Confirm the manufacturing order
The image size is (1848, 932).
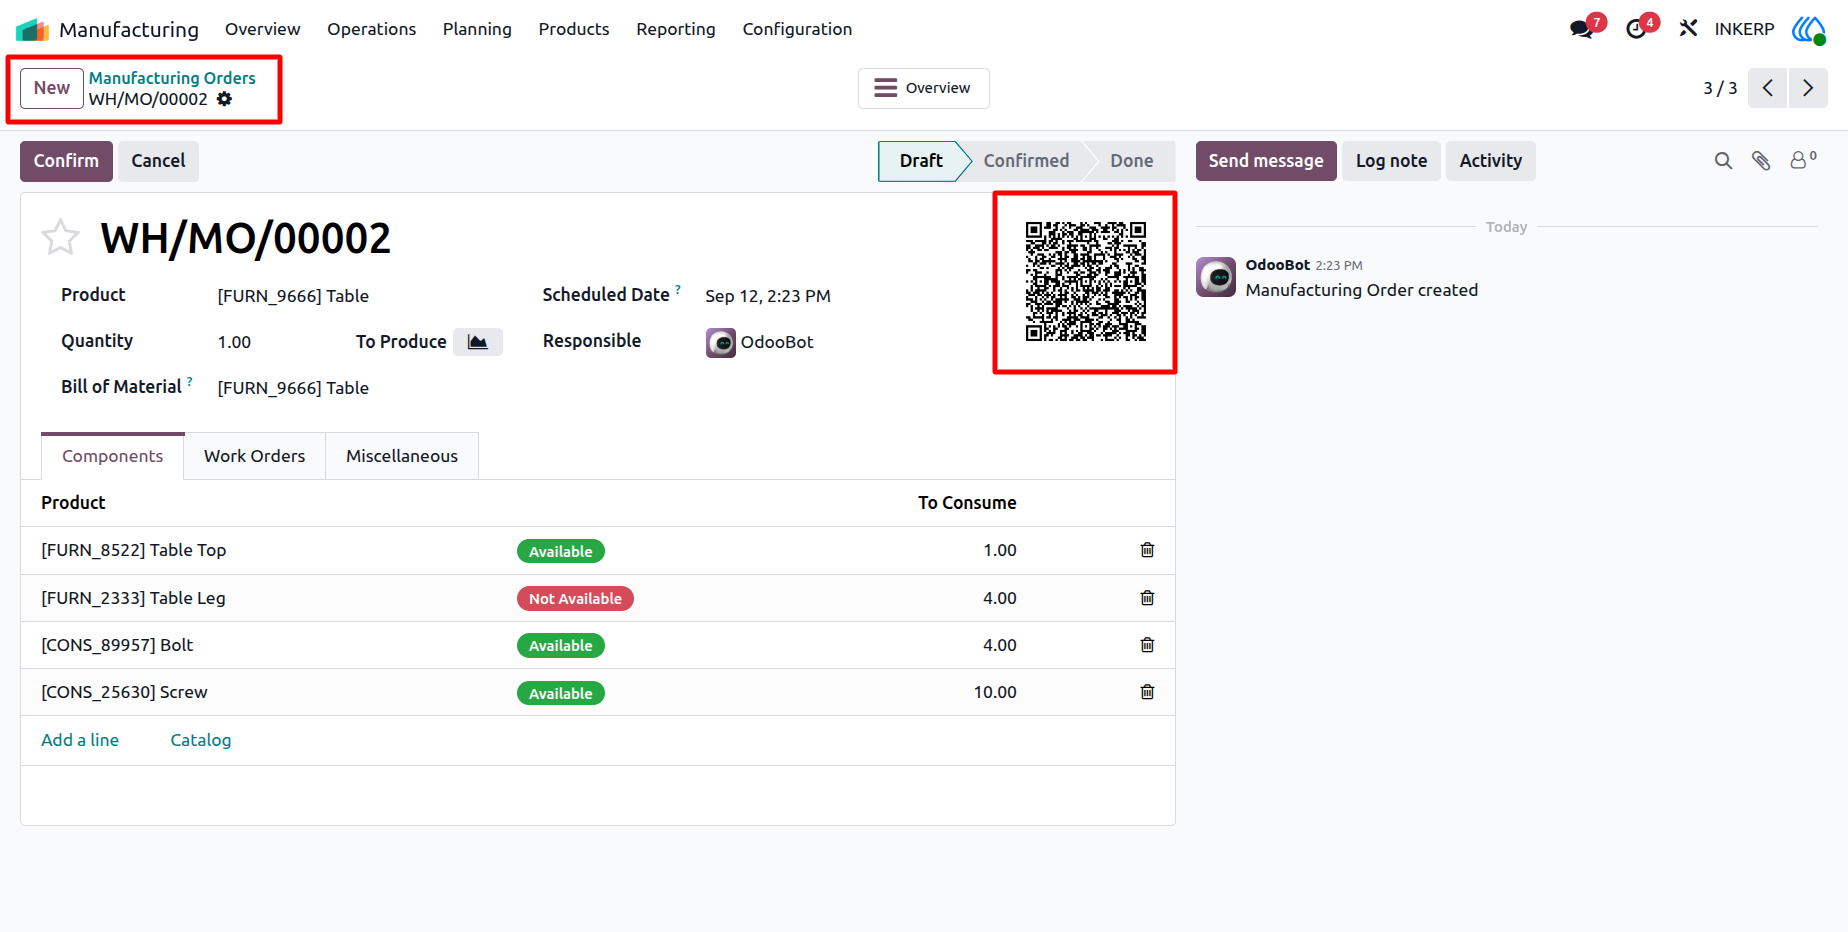(66, 161)
